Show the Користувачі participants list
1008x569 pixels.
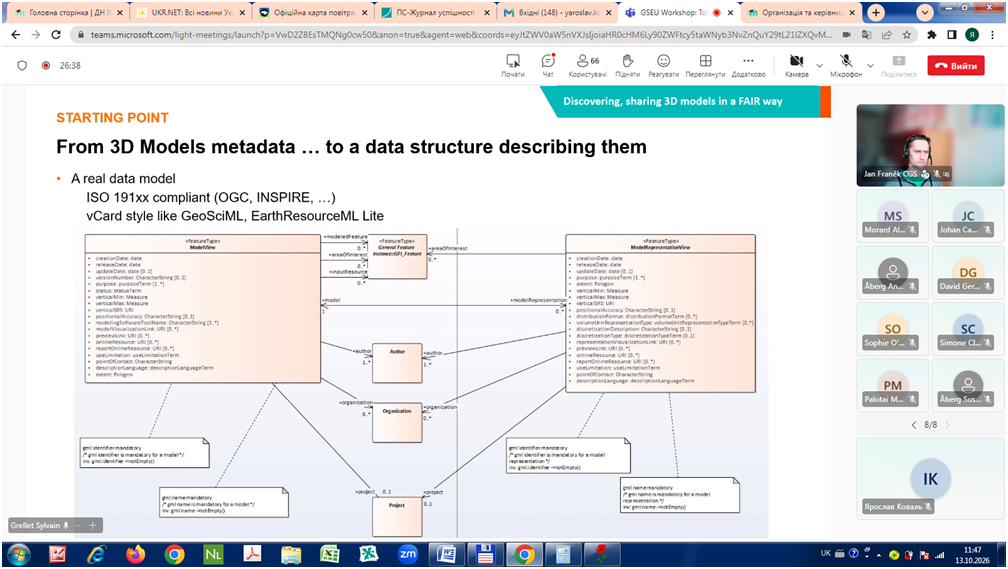[588, 65]
